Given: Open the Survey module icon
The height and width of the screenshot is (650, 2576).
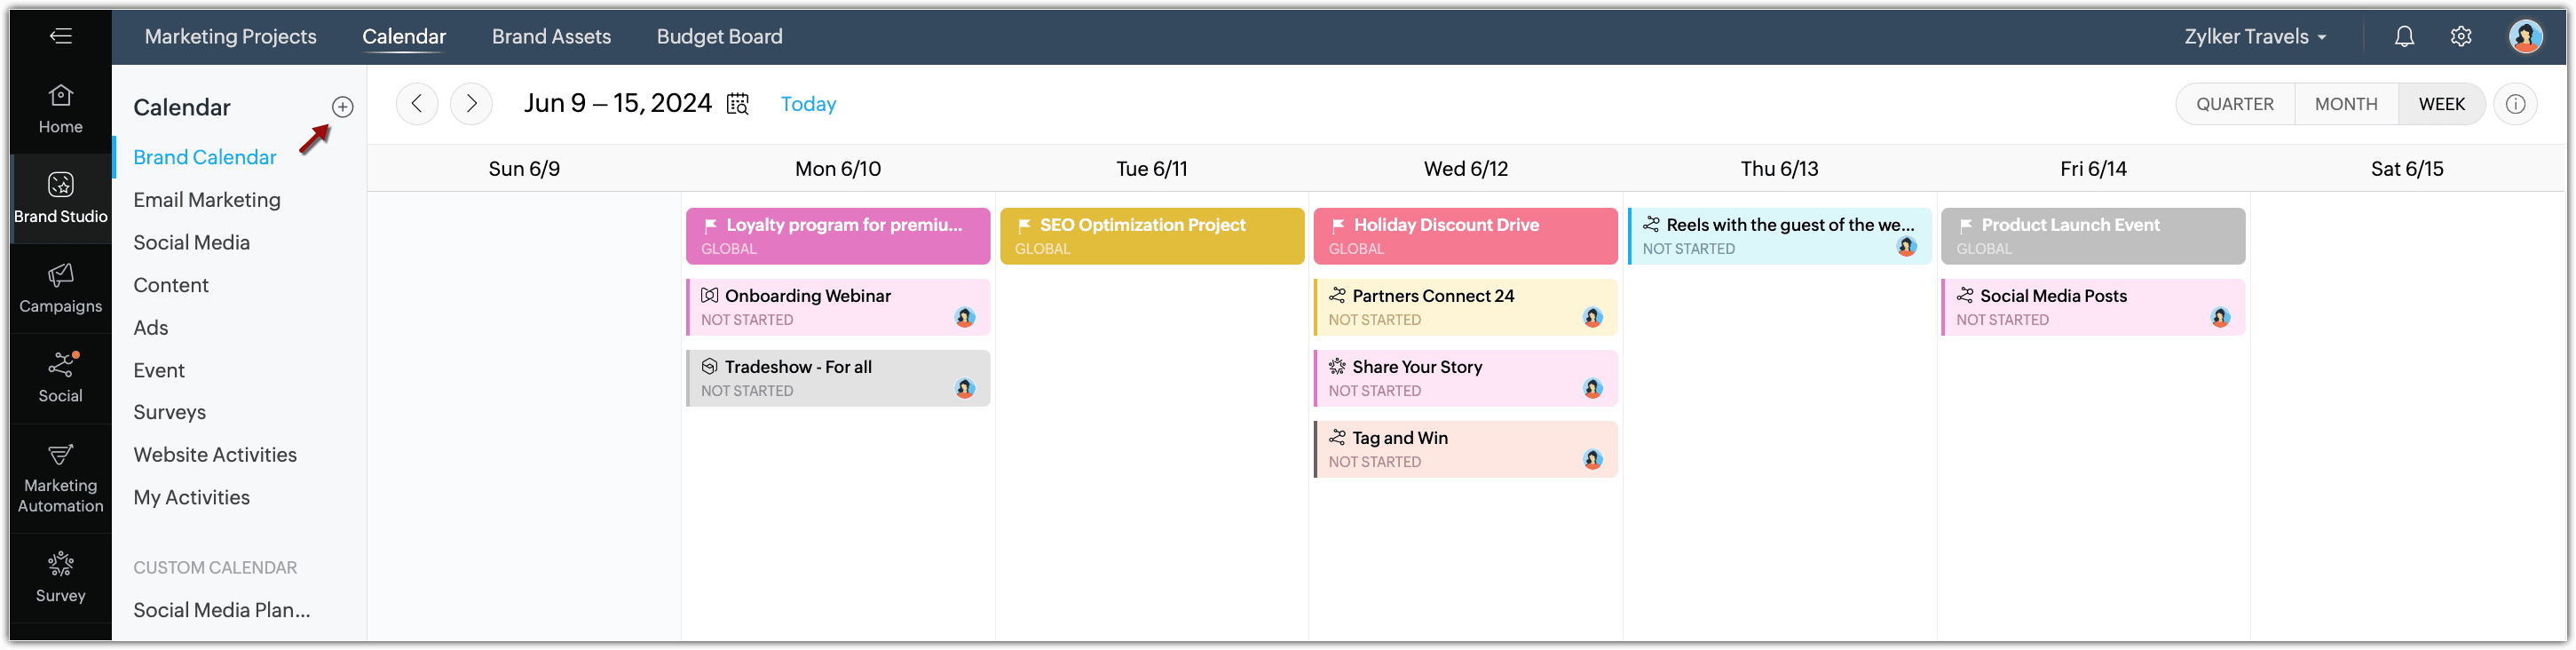Looking at the screenshot, I should pyautogui.click(x=61, y=577).
